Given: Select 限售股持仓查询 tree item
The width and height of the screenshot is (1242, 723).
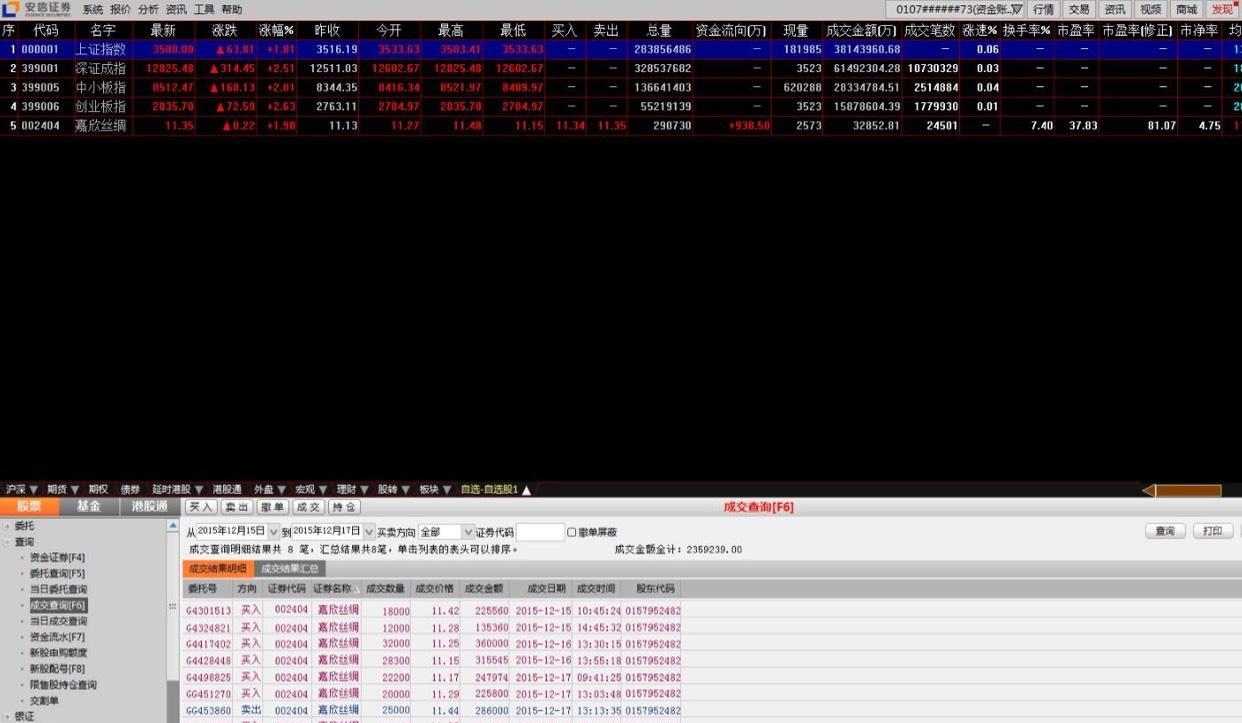Looking at the screenshot, I should click(x=63, y=685).
